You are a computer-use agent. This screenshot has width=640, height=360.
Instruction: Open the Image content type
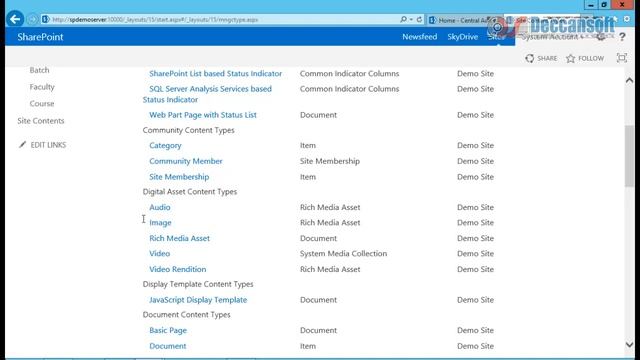[160, 223]
